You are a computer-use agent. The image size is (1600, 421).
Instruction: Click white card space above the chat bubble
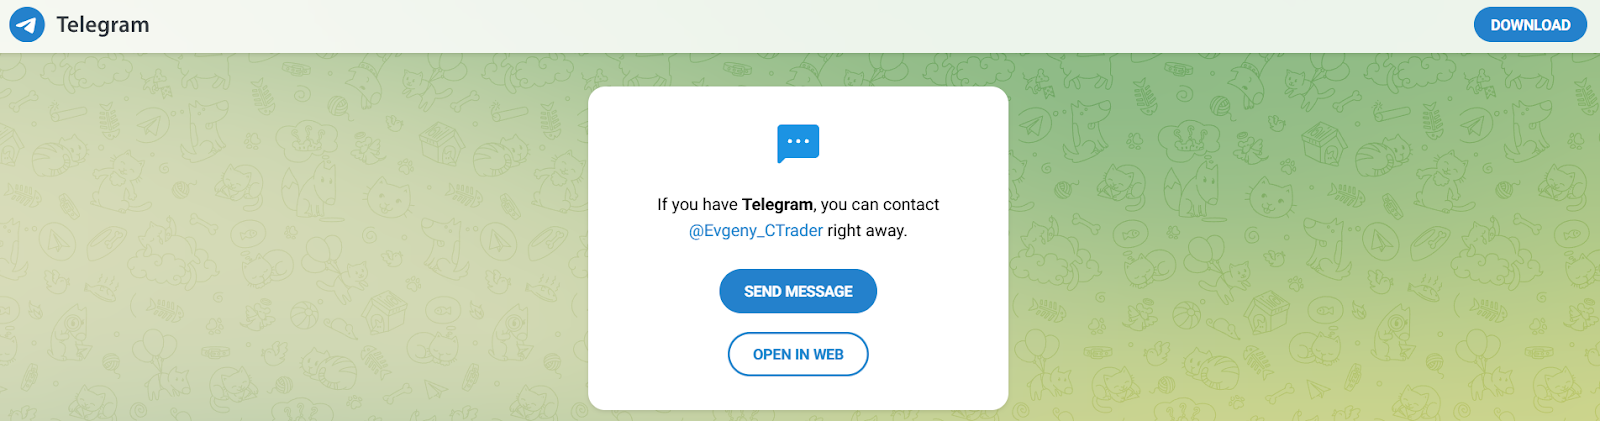(798, 105)
